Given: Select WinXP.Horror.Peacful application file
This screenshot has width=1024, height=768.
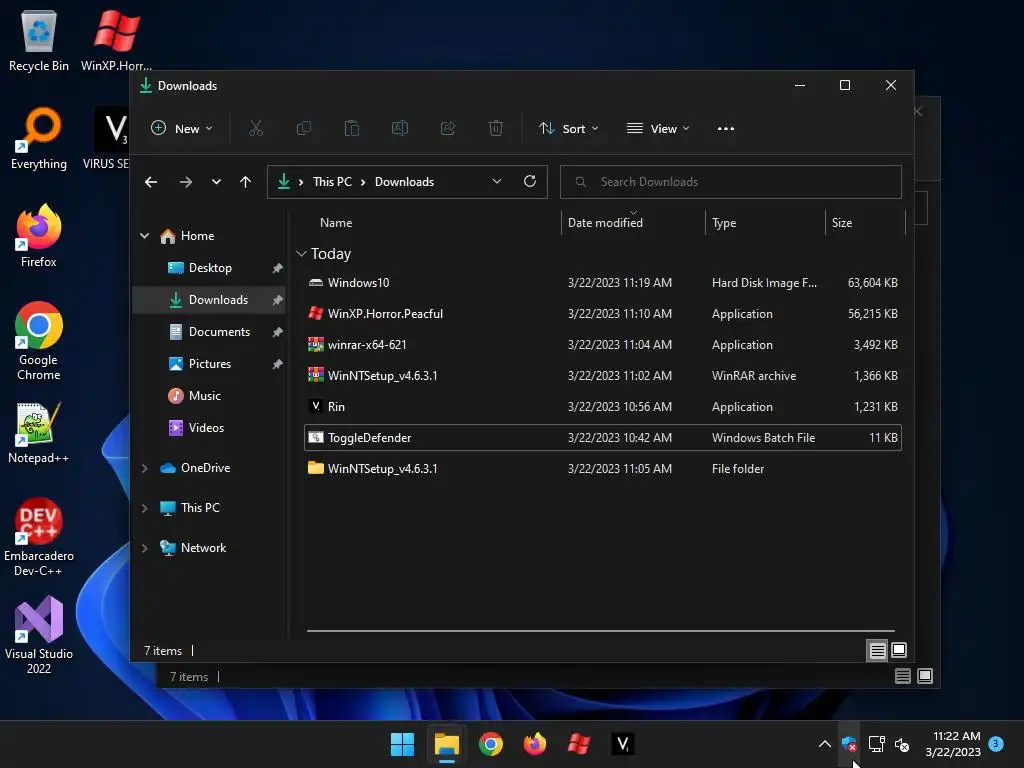Looking at the screenshot, I should (603, 313).
